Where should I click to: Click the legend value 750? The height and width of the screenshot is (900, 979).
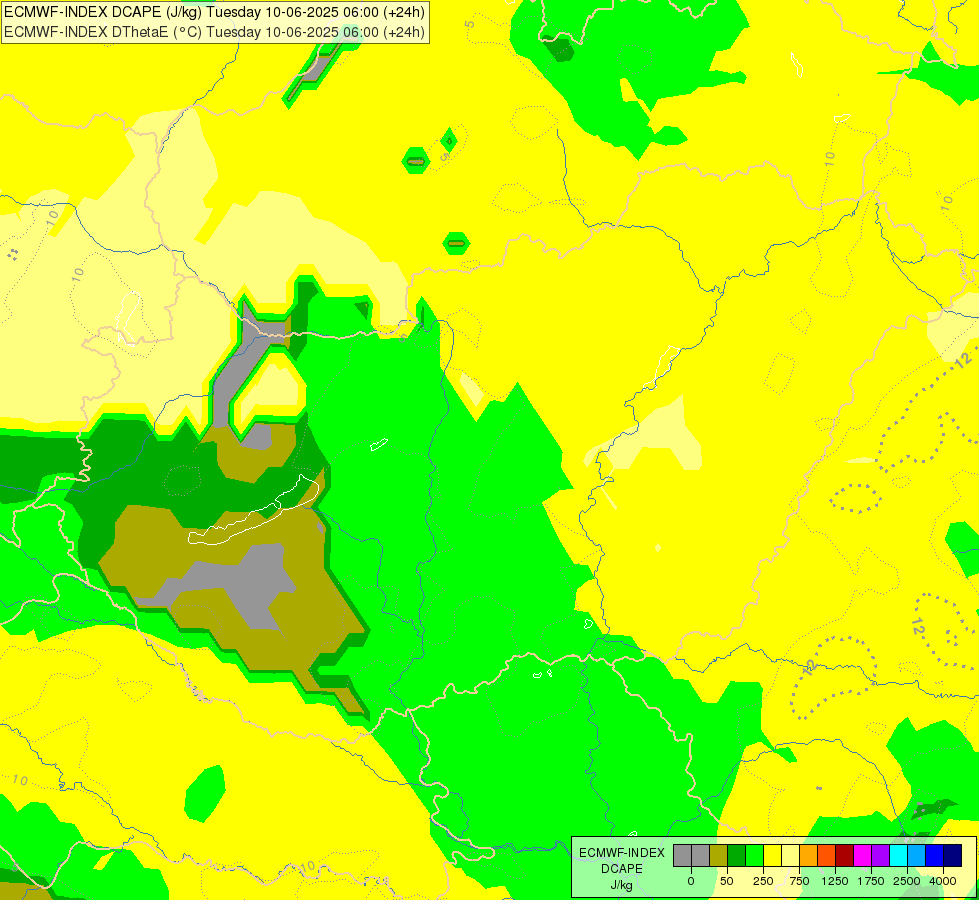(x=799, y=881)
